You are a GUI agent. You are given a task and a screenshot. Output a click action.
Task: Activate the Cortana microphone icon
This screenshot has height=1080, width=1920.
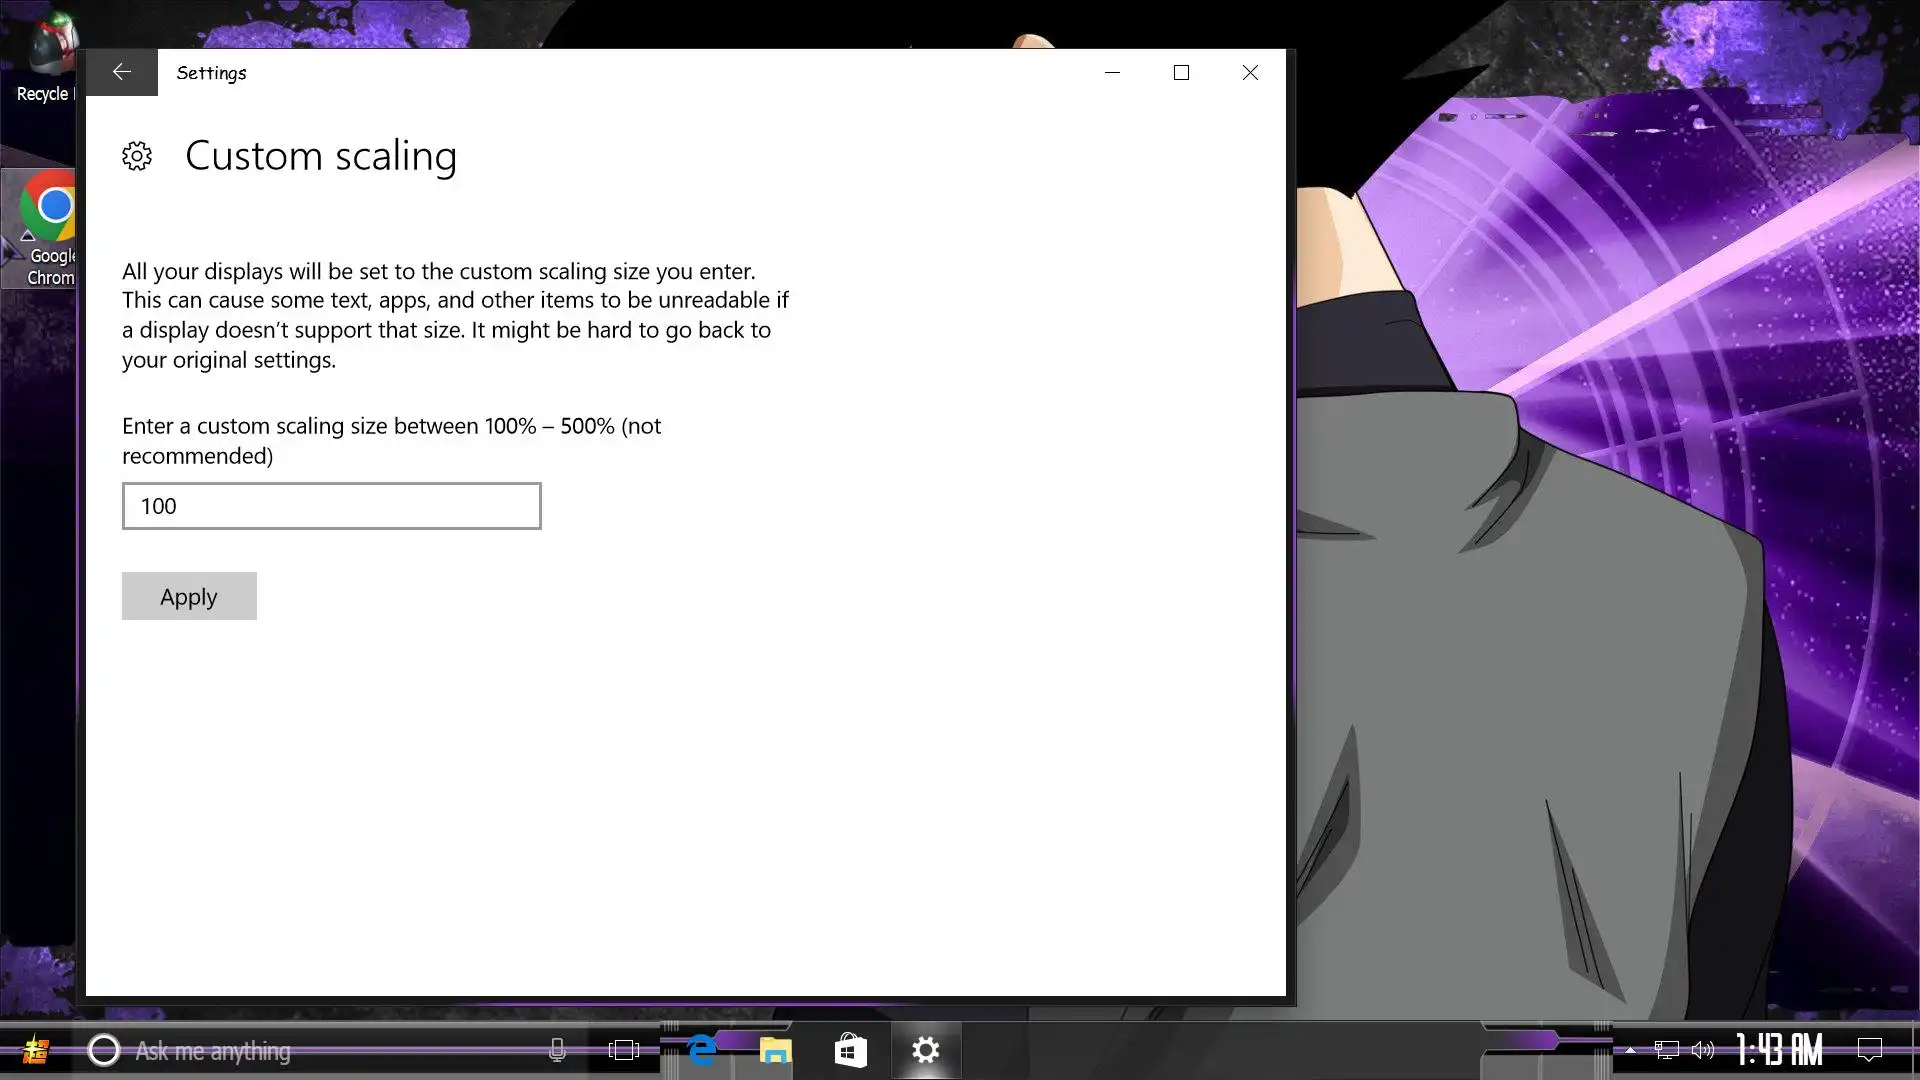tap(557, 1050)
